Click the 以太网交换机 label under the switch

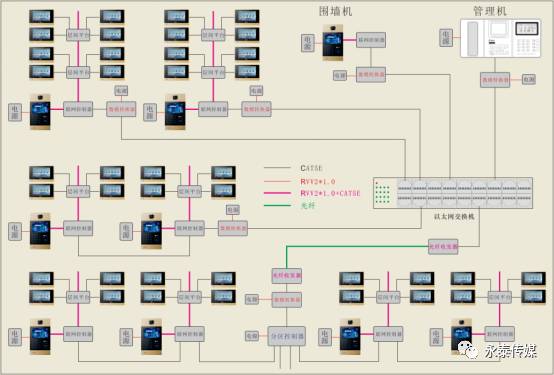click(x=454, y=216)
